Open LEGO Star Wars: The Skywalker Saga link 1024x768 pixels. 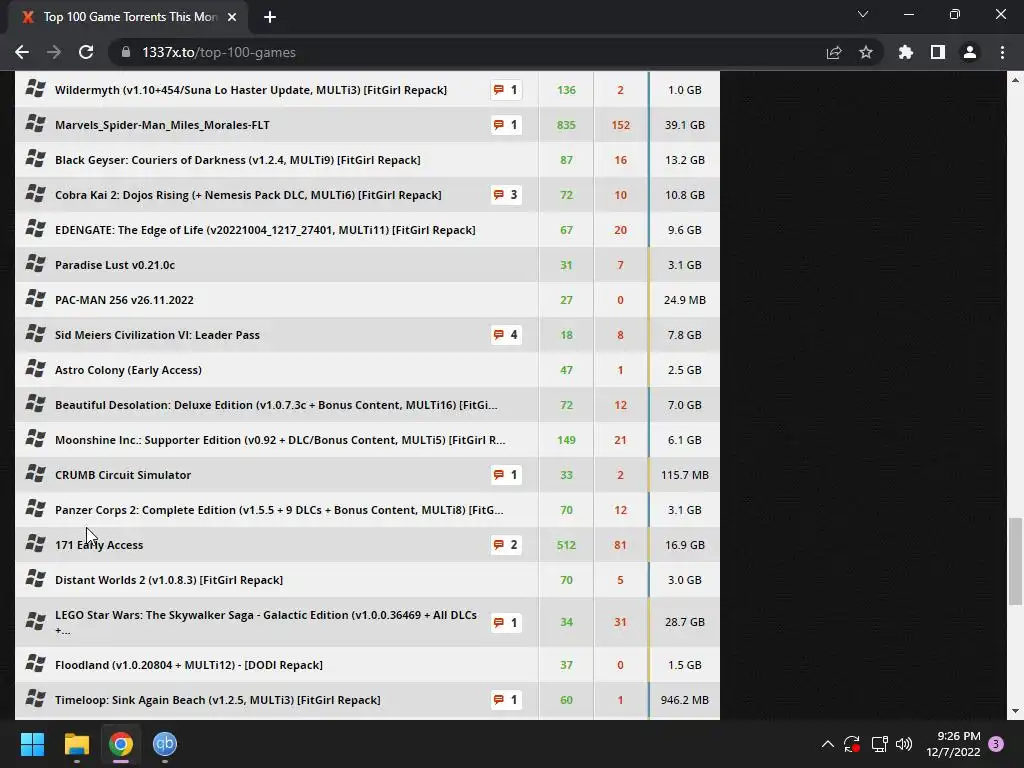[x=266, y=622]
